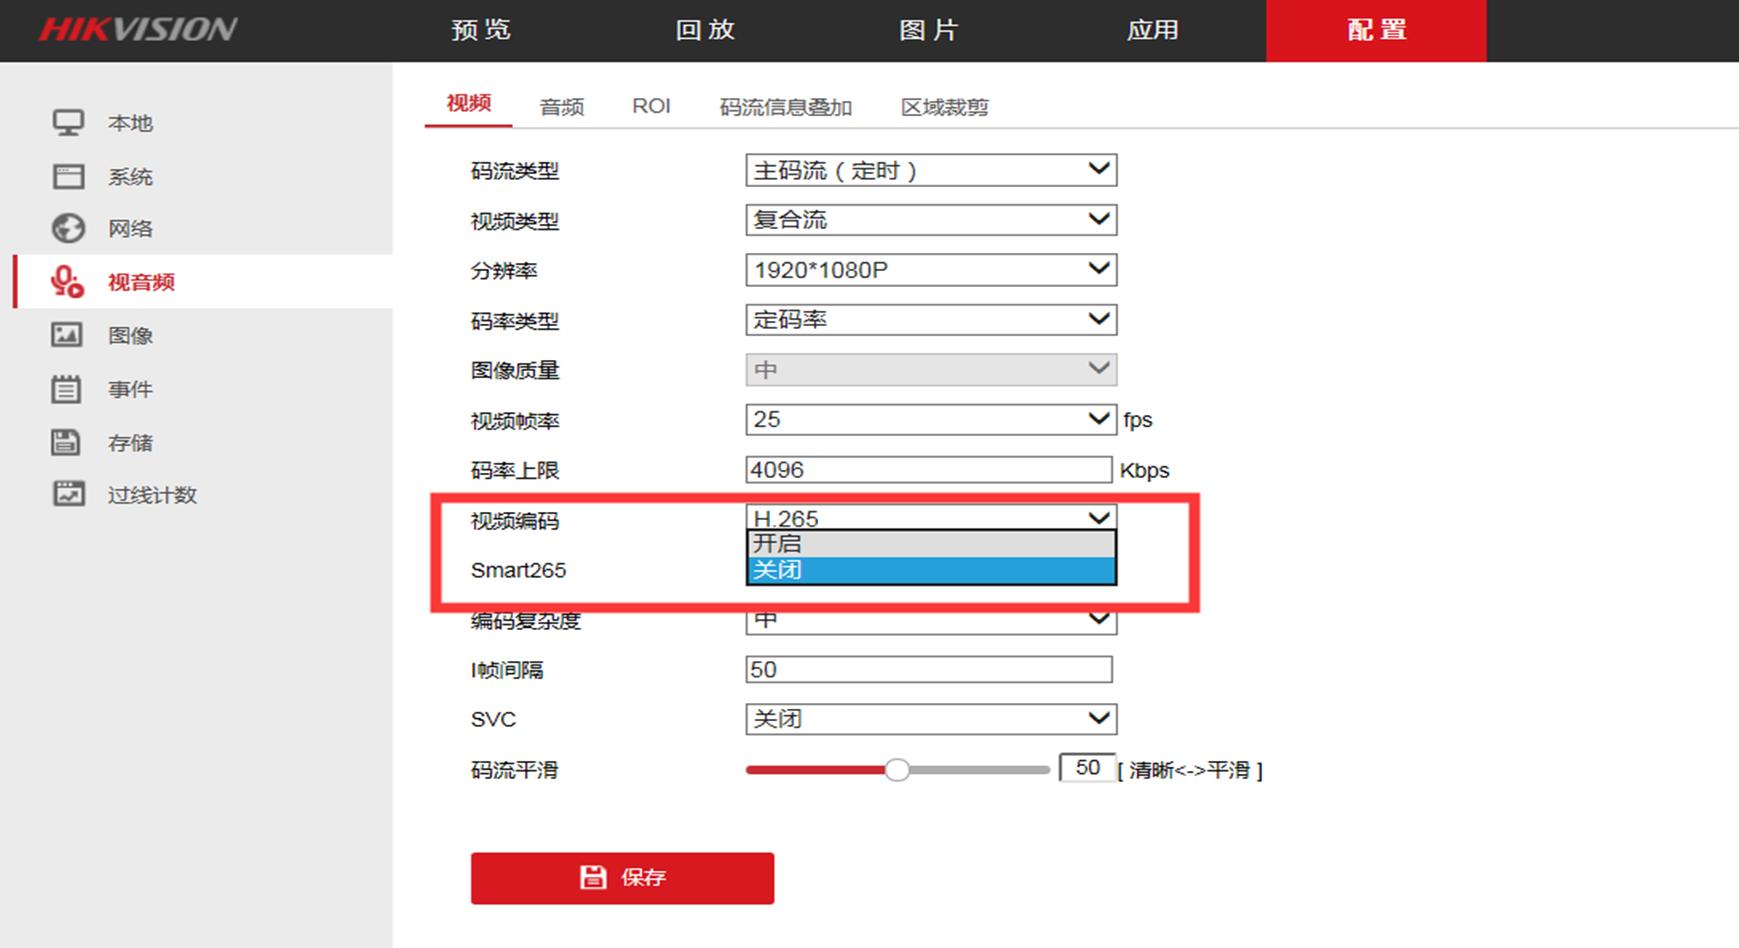Open the 本地 (Local) settings icon
This screenshot has width=1739, height=948.
(x=68, y=122)
